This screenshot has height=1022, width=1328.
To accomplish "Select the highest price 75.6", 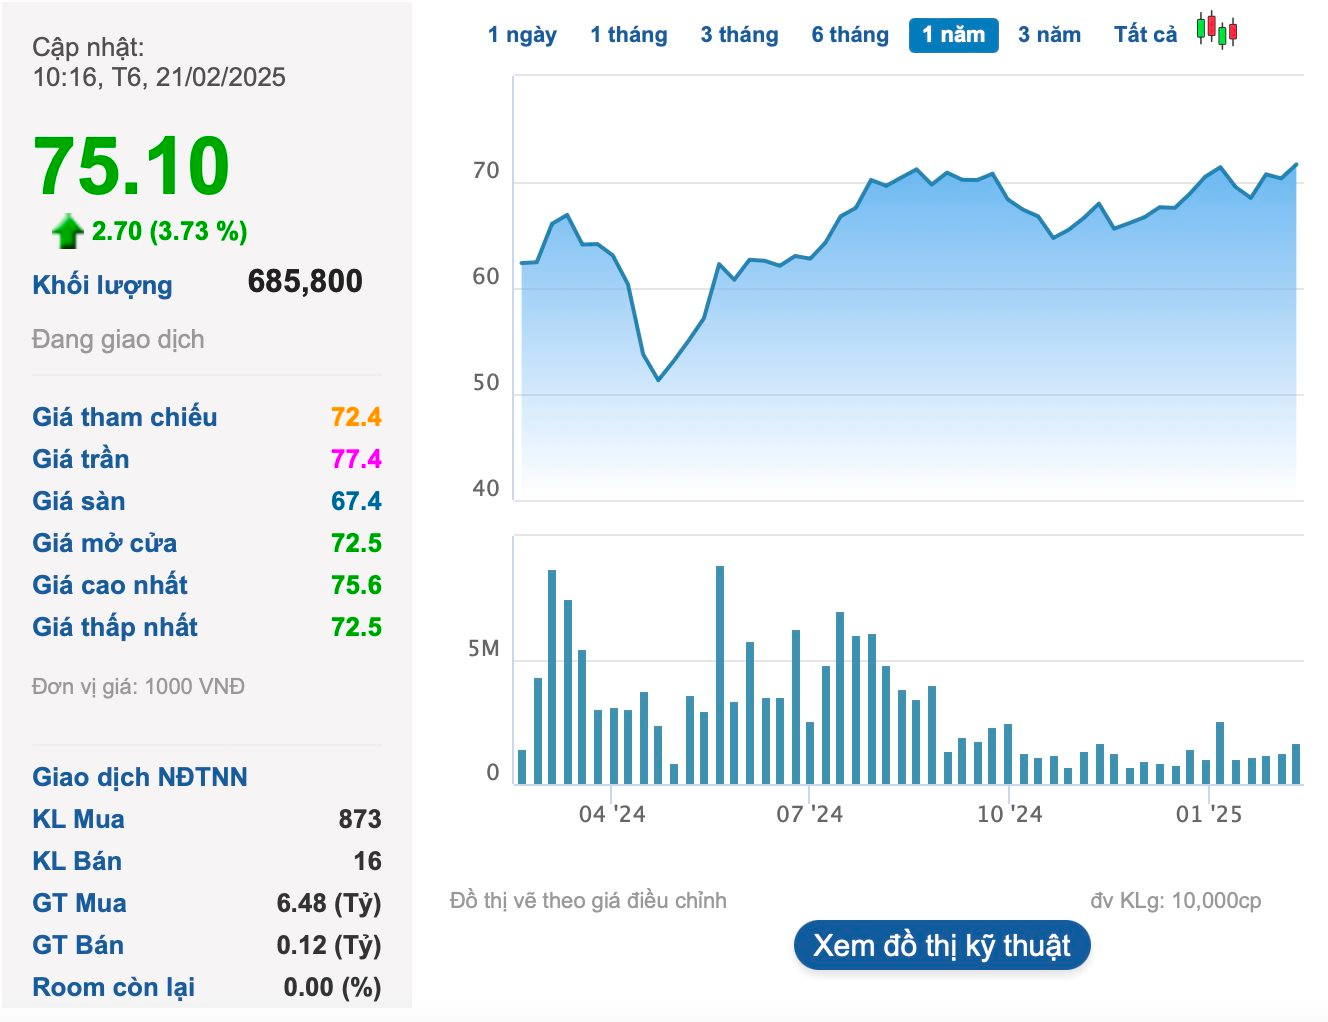I will (356, 585).
